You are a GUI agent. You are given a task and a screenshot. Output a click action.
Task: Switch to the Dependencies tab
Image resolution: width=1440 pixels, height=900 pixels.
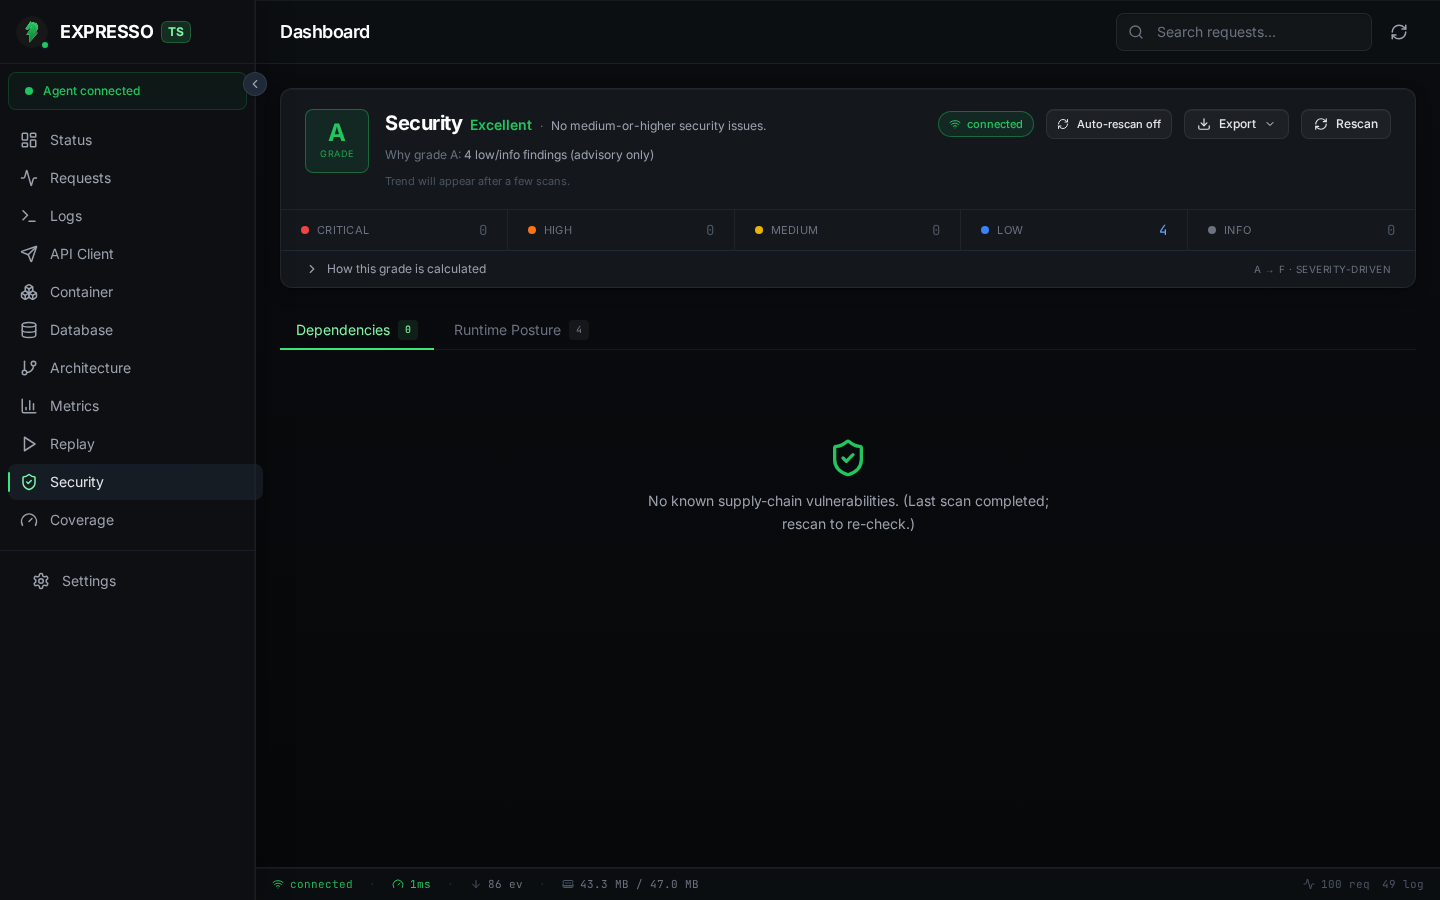click(357, 330)
